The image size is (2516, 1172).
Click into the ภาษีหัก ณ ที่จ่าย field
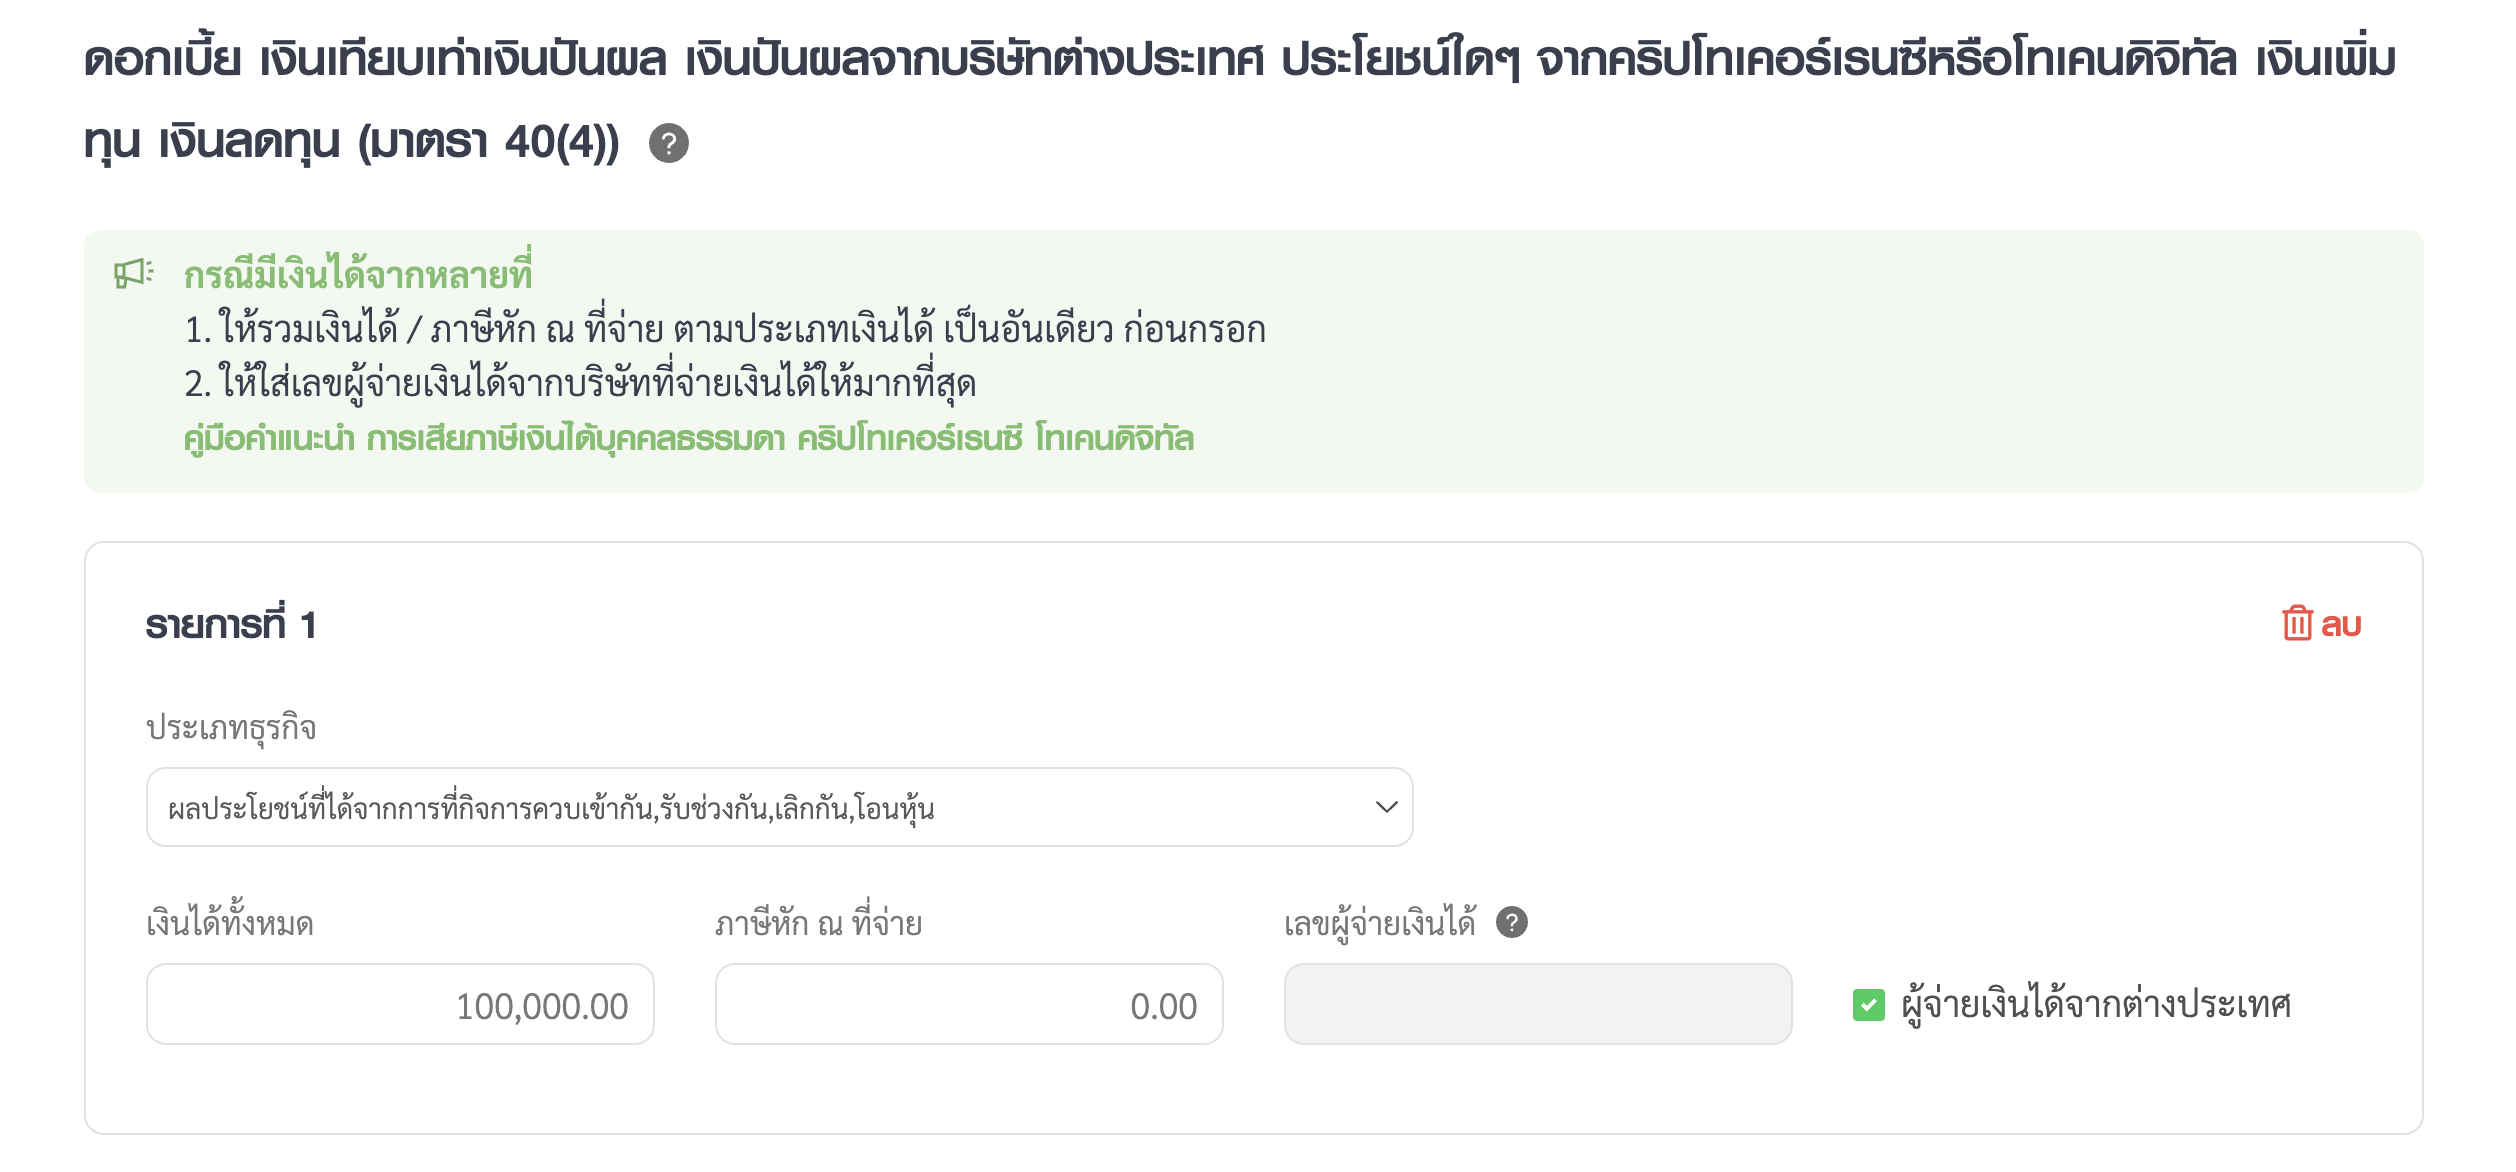click(968, 1004)
